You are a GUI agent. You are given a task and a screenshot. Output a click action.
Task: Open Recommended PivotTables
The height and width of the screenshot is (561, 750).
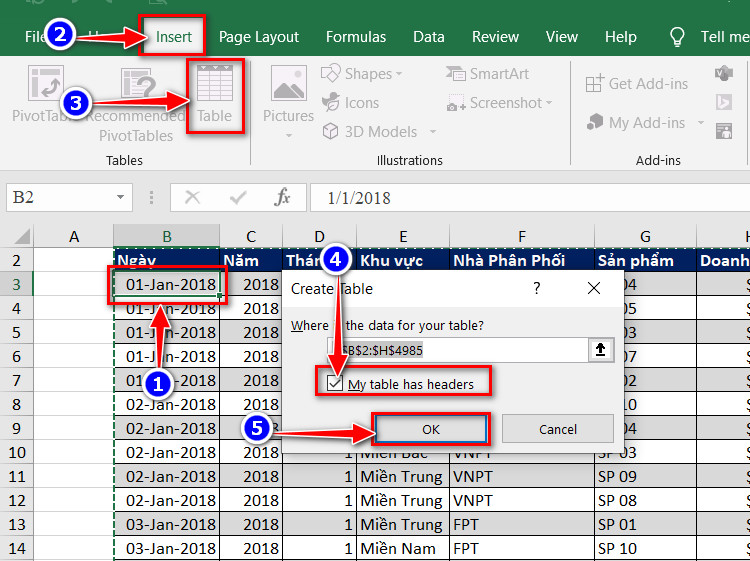click(137, 105)
